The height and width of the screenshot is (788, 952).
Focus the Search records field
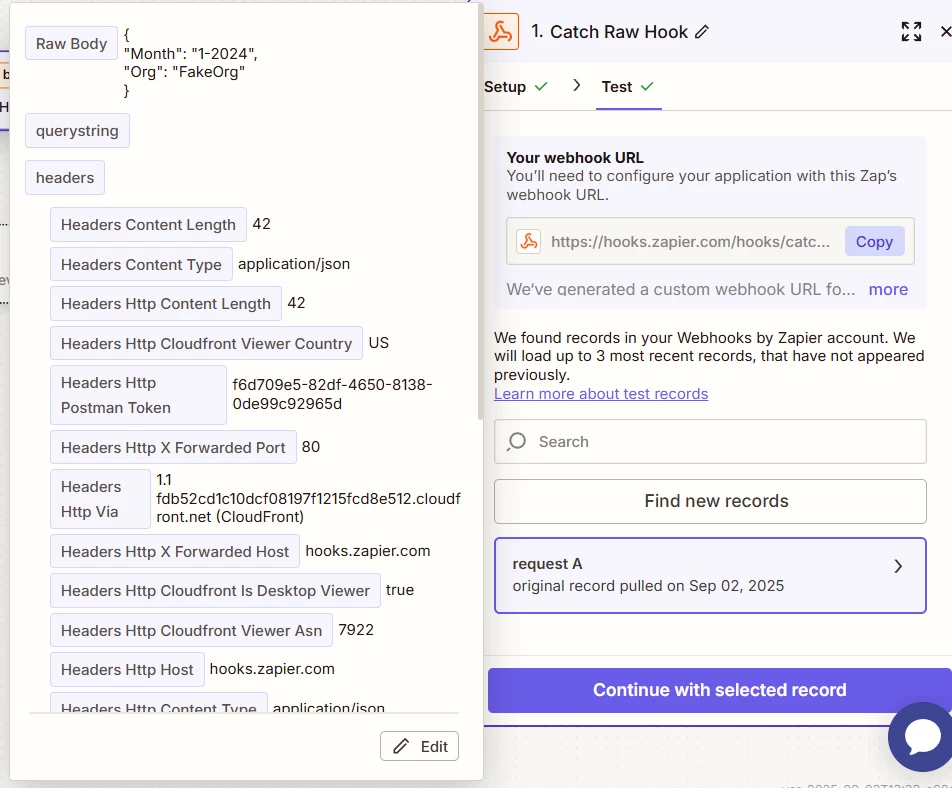point(710,441)
